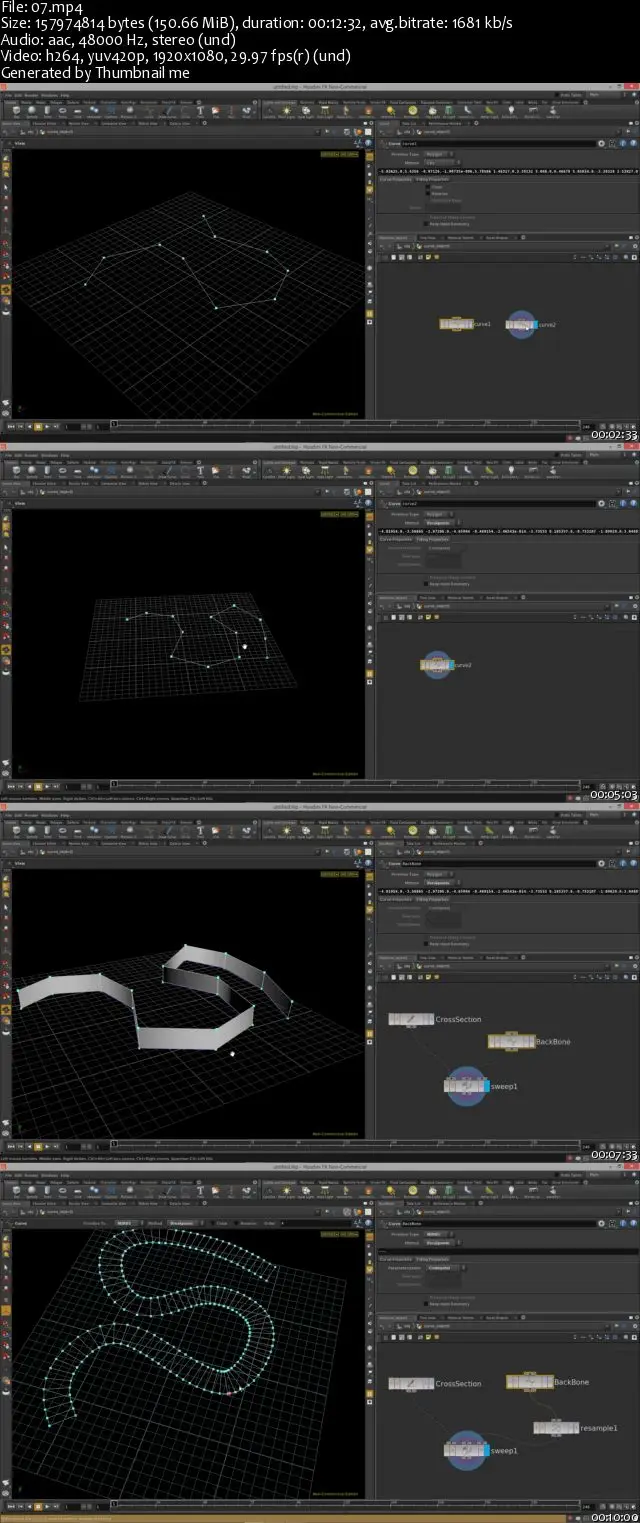Viewport: 640px width, 1523px height.
Task: Click the Spot Light shelf tool in 00:02:33 frame
Action: coord(304,111)
